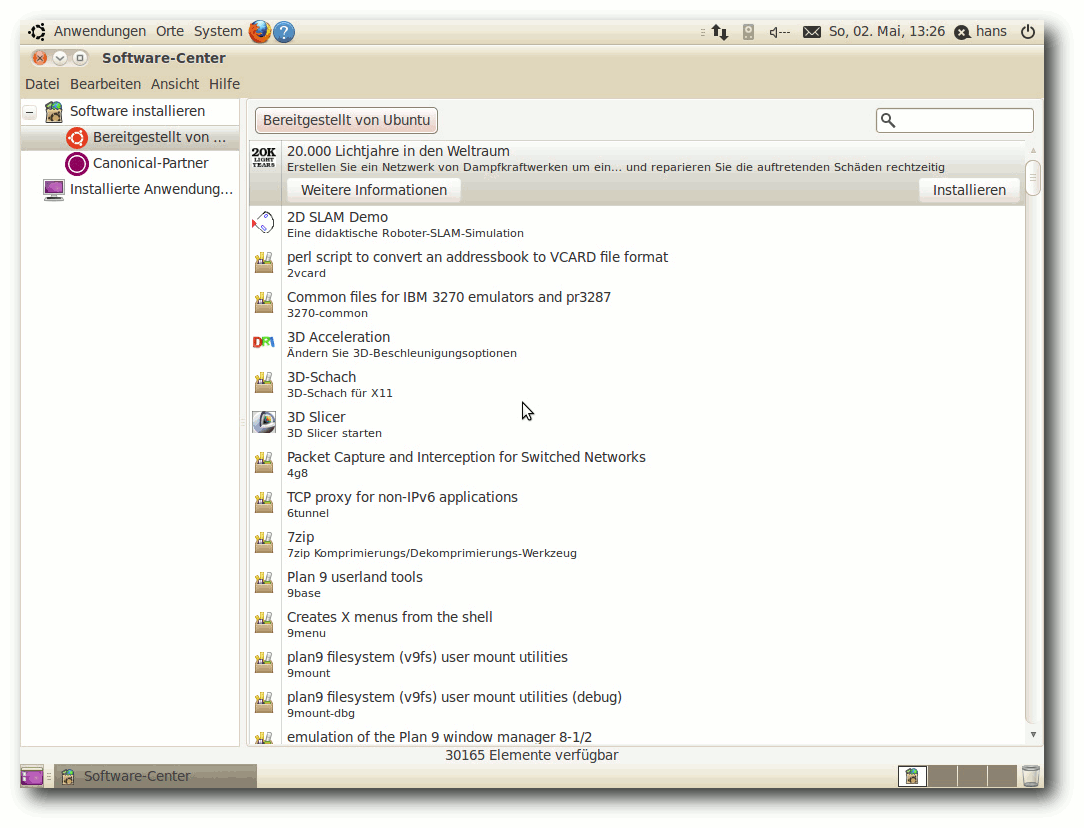Click the 3D Acceleration DRI icon
This screenshot has height=828, width=1084.
(x=263, y=342)
